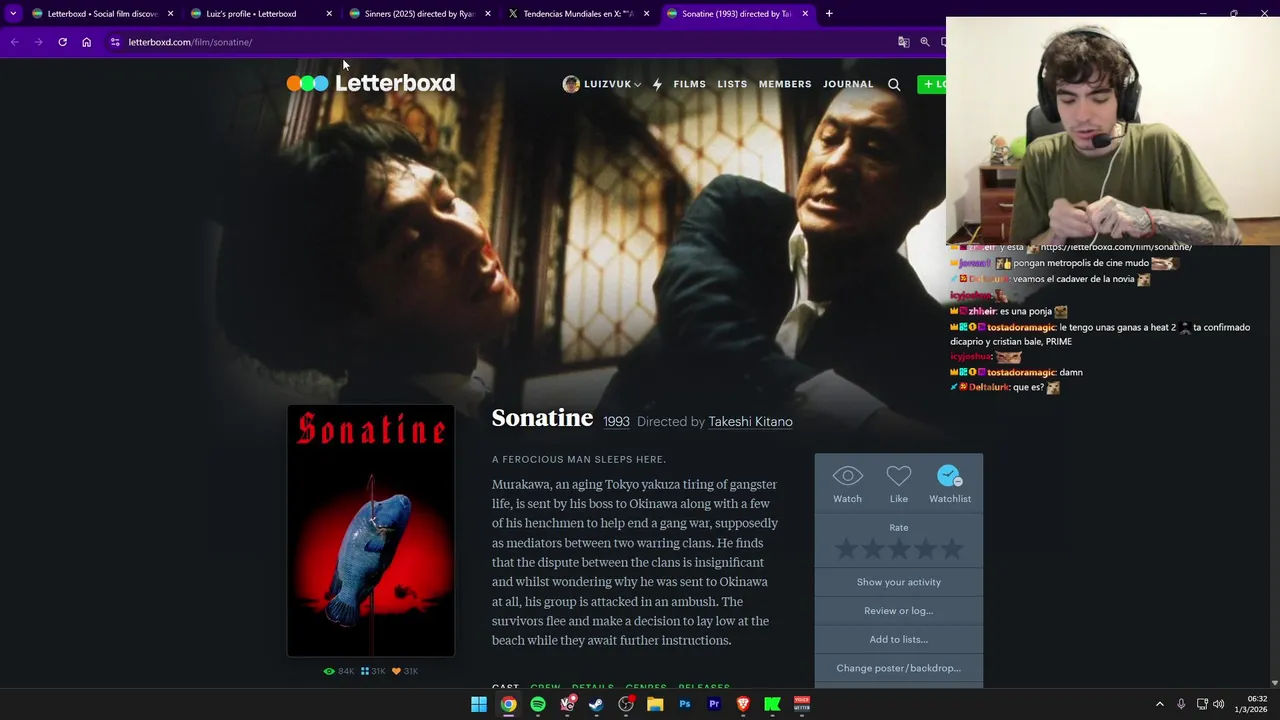The height and width of the screenshot is (720, 1280).
Task: Click the network tray icon
Action: pos(1201,704)
